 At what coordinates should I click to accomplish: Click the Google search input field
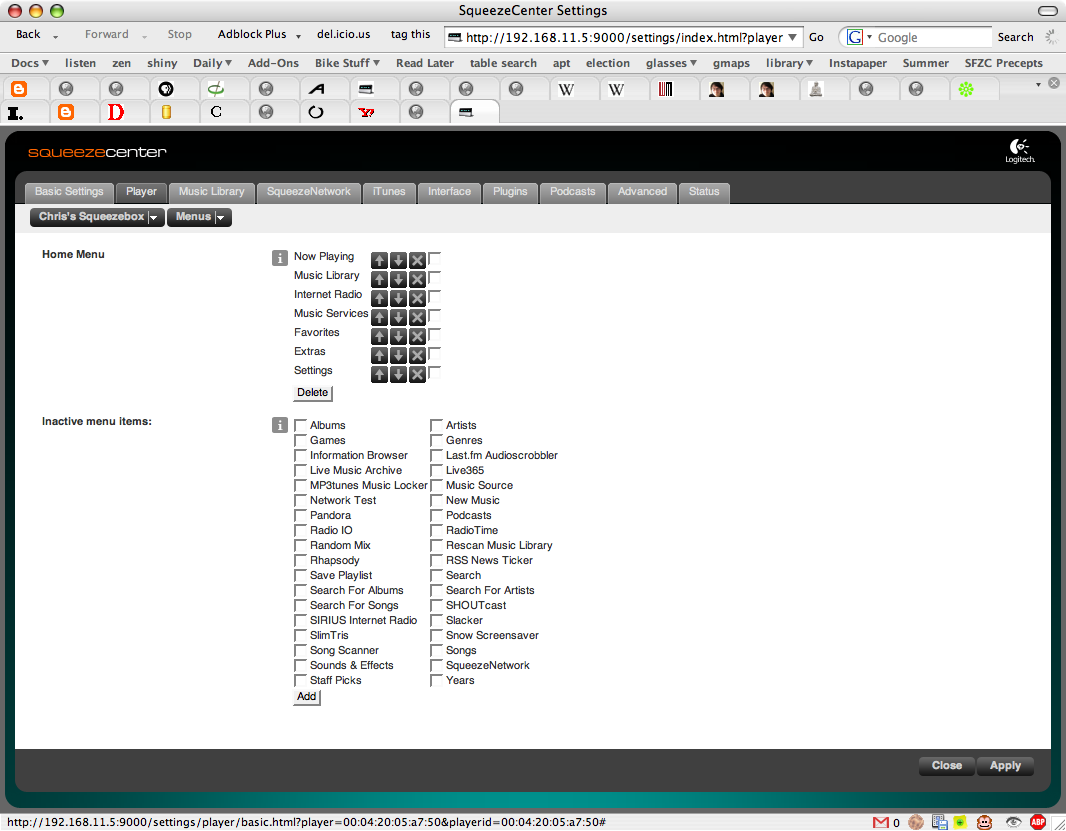932,37
